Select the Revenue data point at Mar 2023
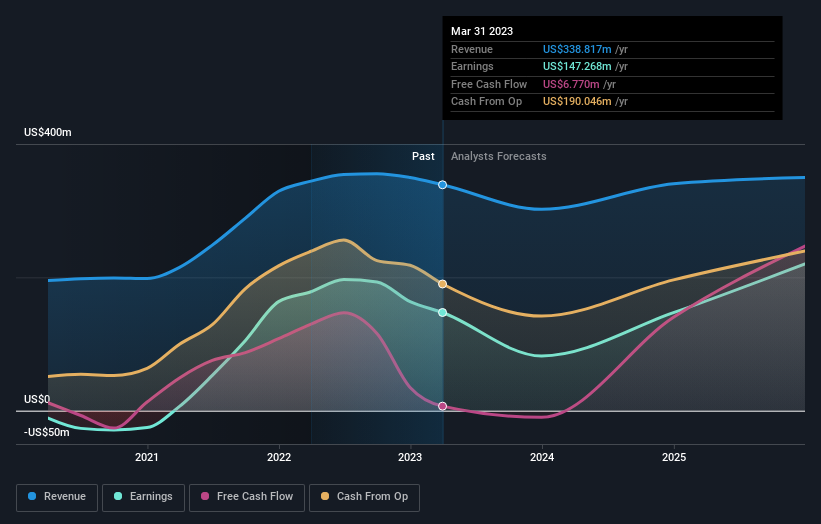The width and height of the screenshot is (821, 524). (442, 185)
